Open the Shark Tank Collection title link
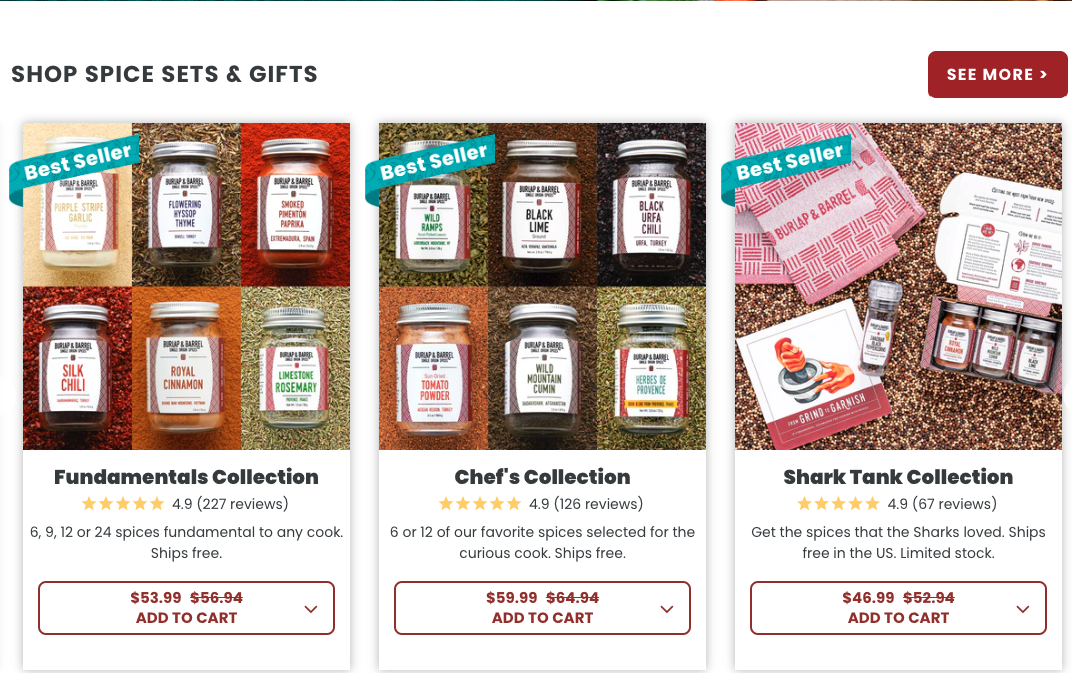 898,477
